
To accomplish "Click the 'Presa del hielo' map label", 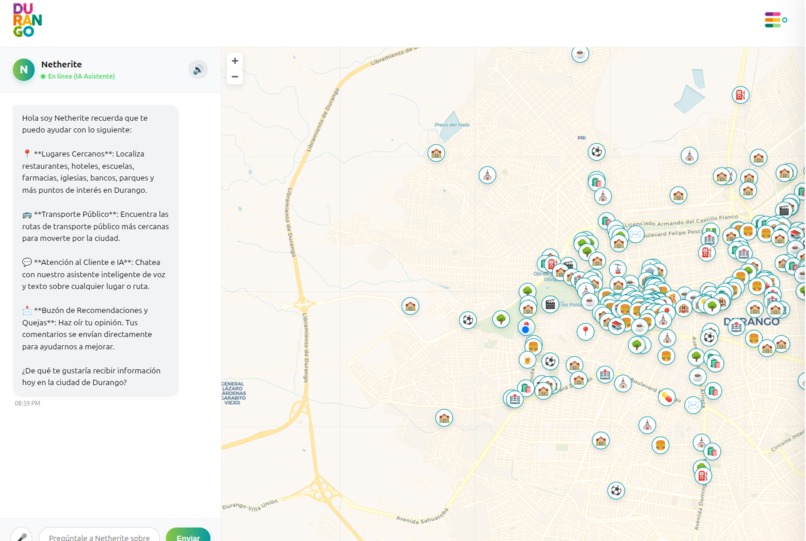I will click(452, 125).
